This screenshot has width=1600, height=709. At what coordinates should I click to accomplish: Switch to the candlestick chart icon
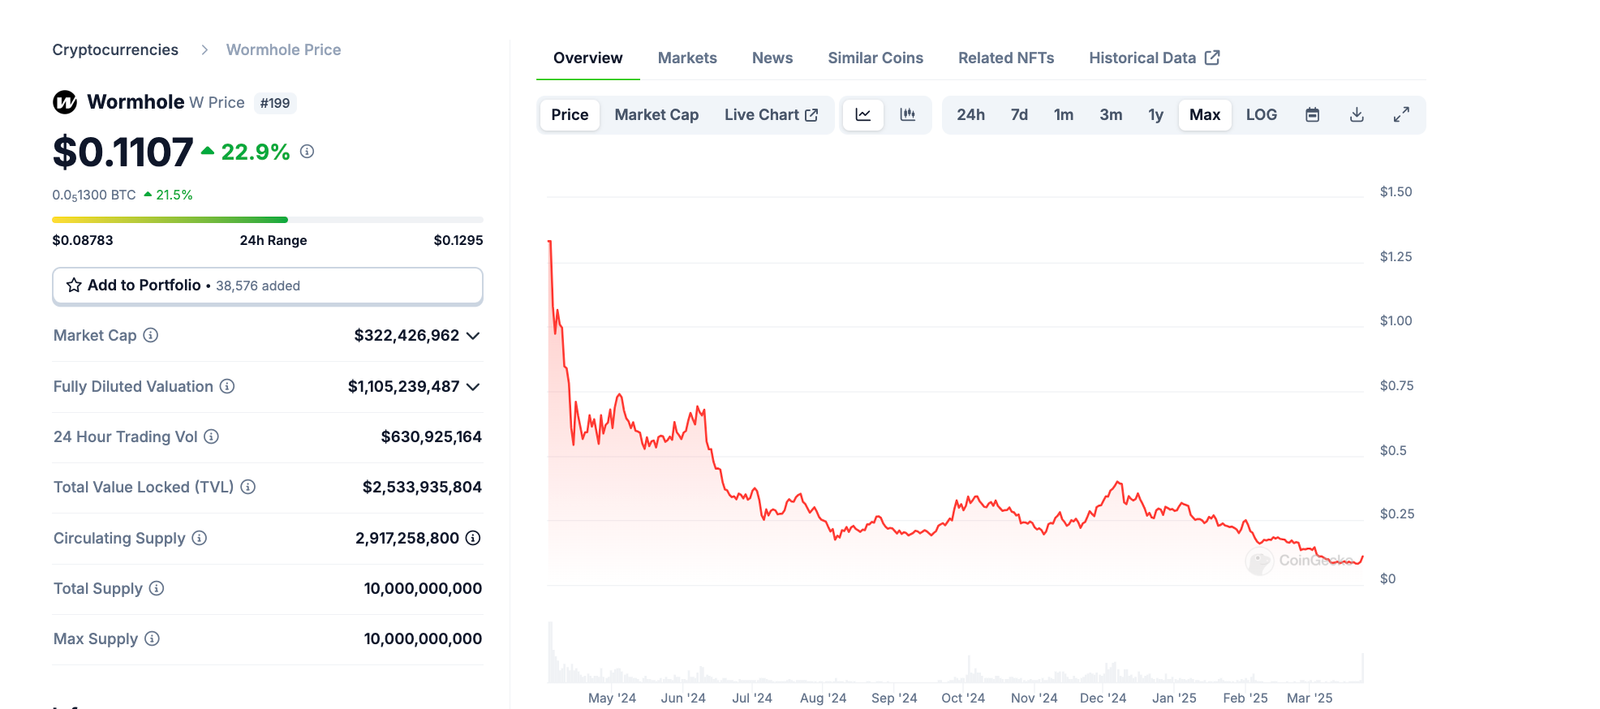pos(907,115)
